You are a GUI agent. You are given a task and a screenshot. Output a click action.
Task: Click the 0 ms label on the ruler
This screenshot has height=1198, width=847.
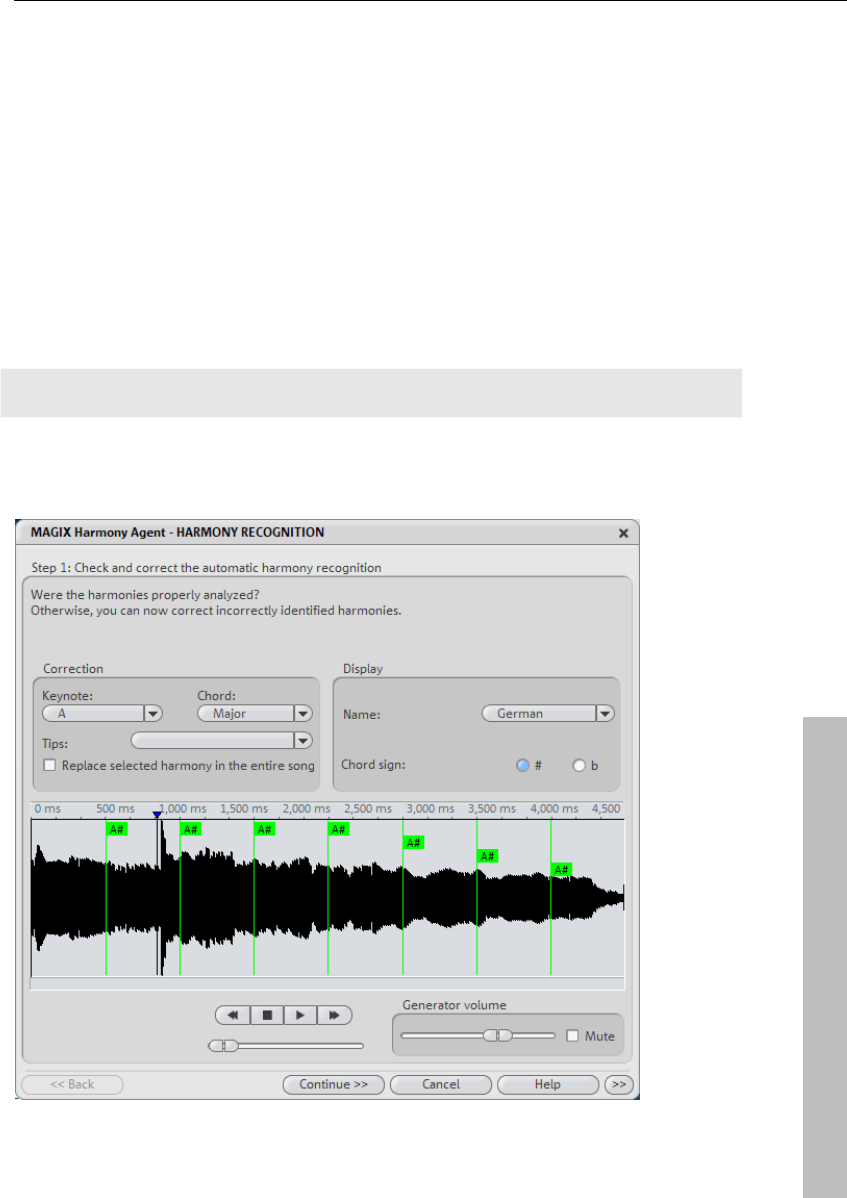pyautogui.click(x=47, y=808)
